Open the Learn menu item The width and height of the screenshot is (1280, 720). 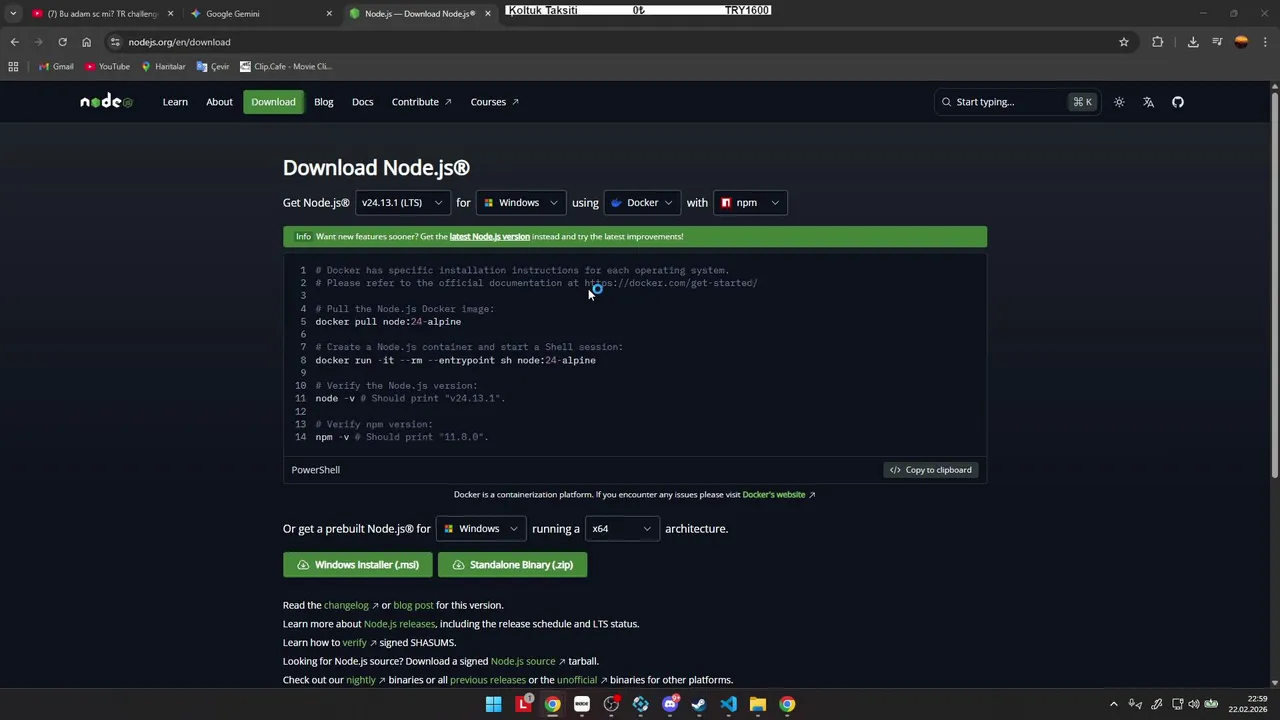click(x=175, y=102)
